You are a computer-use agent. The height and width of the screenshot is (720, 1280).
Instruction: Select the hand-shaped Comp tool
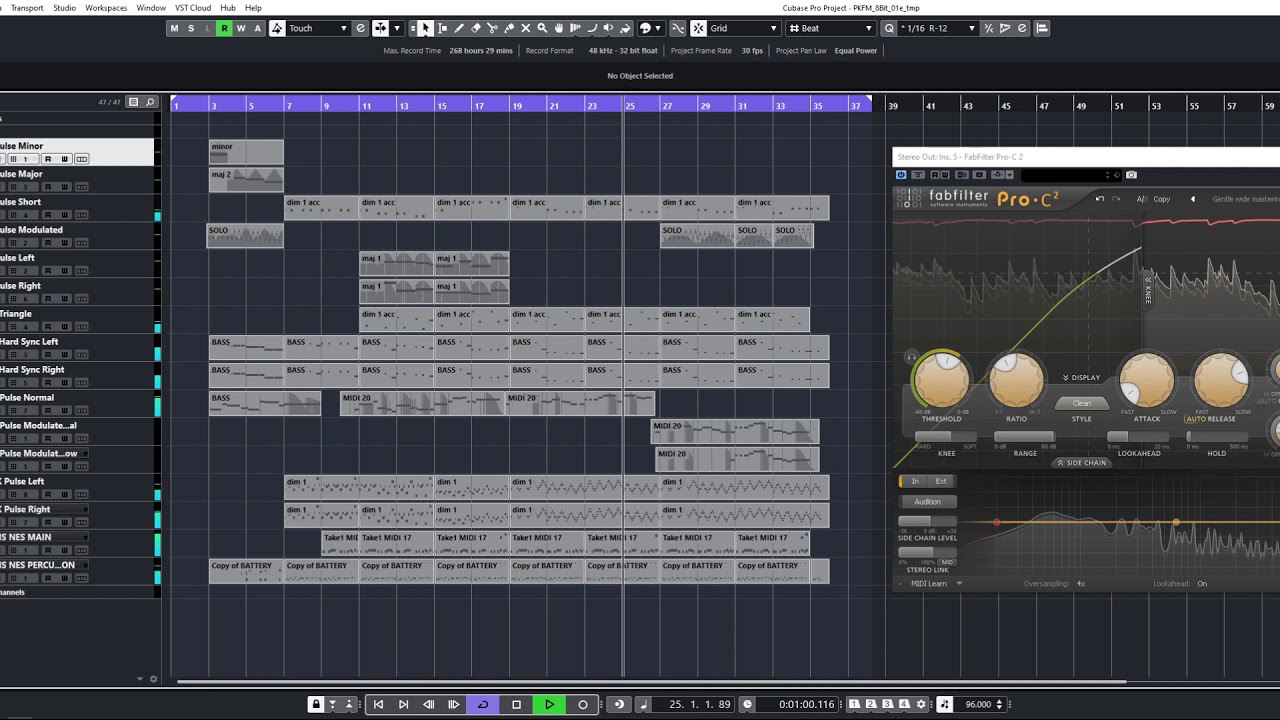click(x=559, y=28)
